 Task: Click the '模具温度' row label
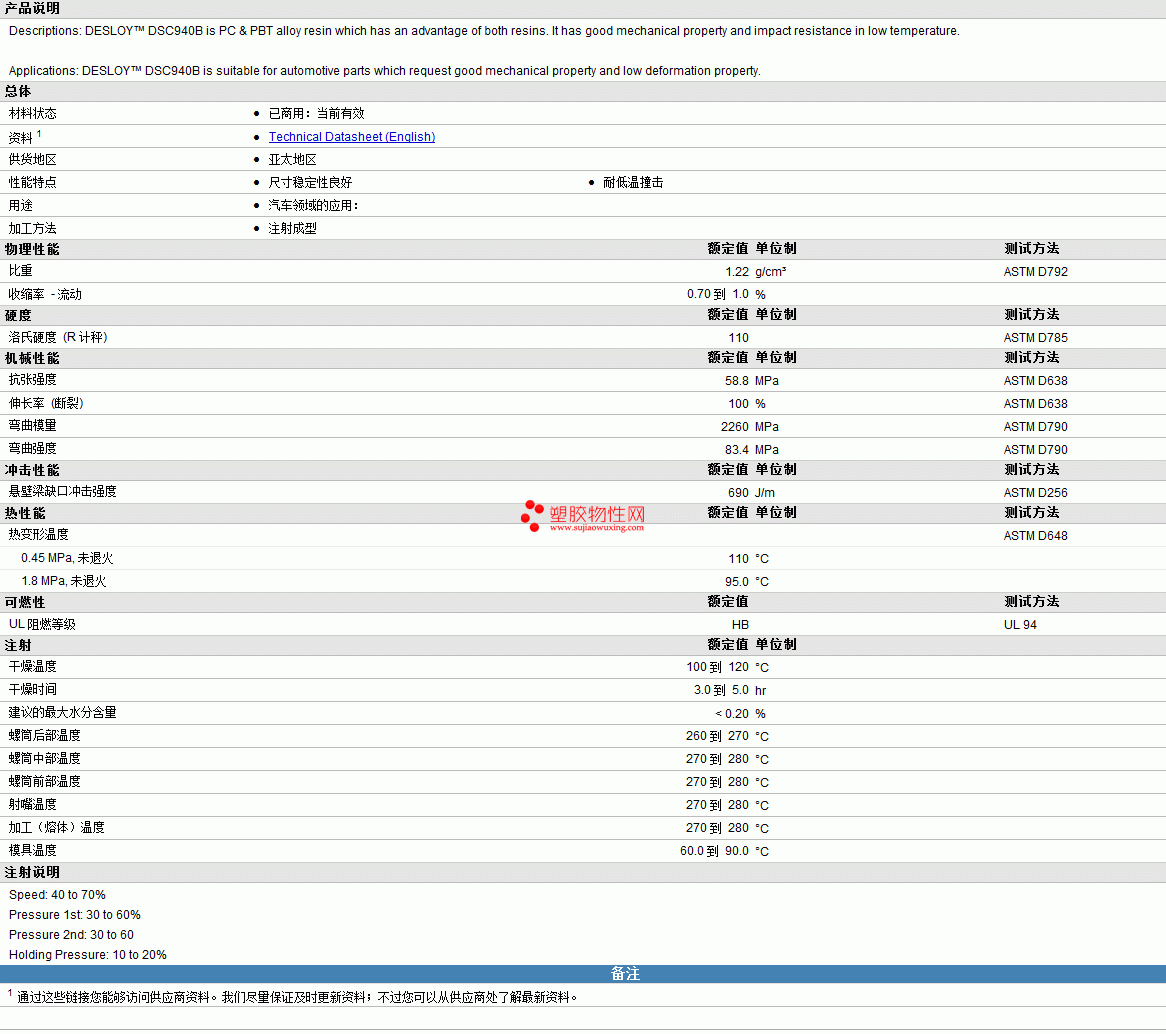[x=33, y=851]
